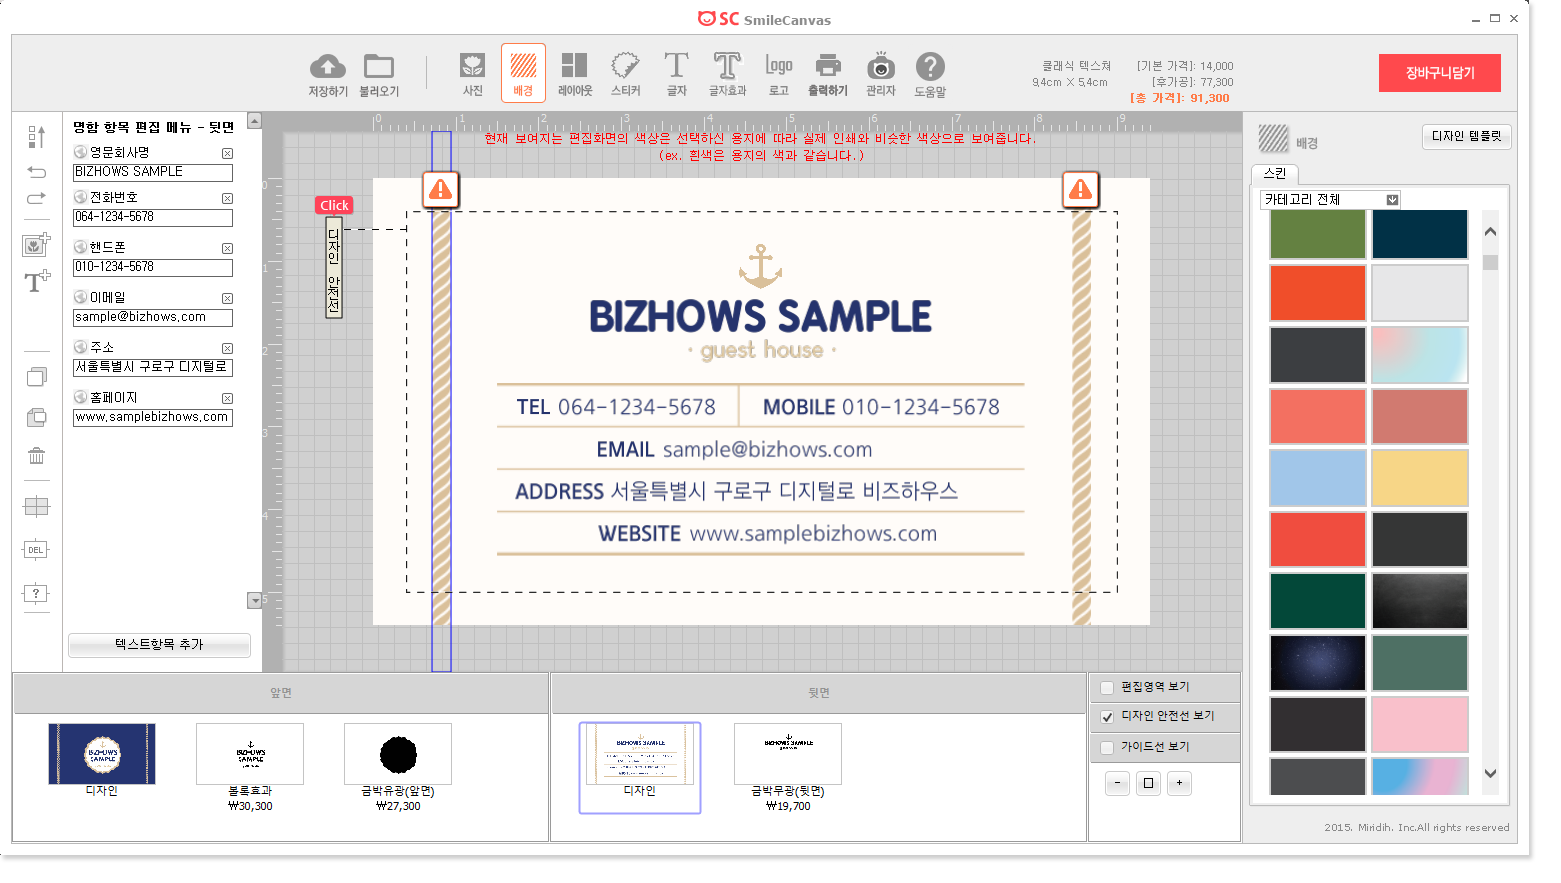Image resolution: width=1561 pixels, height=883 pixels.
Task: Remove the 핸드폰 field with its X box
Action: coord(227,248)
